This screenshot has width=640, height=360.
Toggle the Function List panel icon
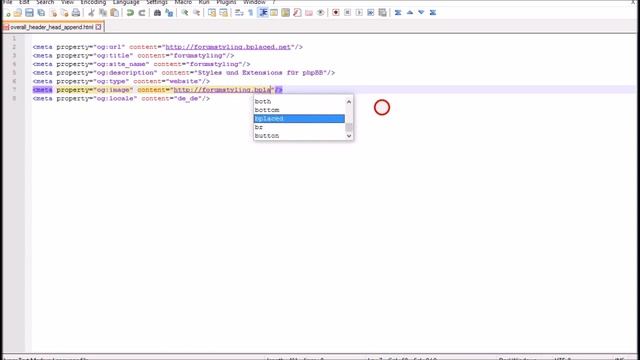pos(297,13)
